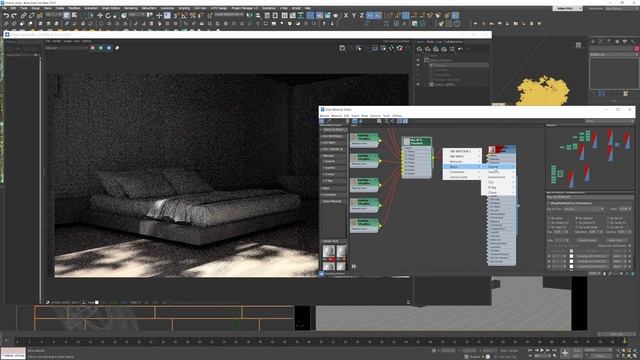Toggle the Percent Snap icon
The height and width of the screenshot is (360, 640).
[x=193, y=16]
